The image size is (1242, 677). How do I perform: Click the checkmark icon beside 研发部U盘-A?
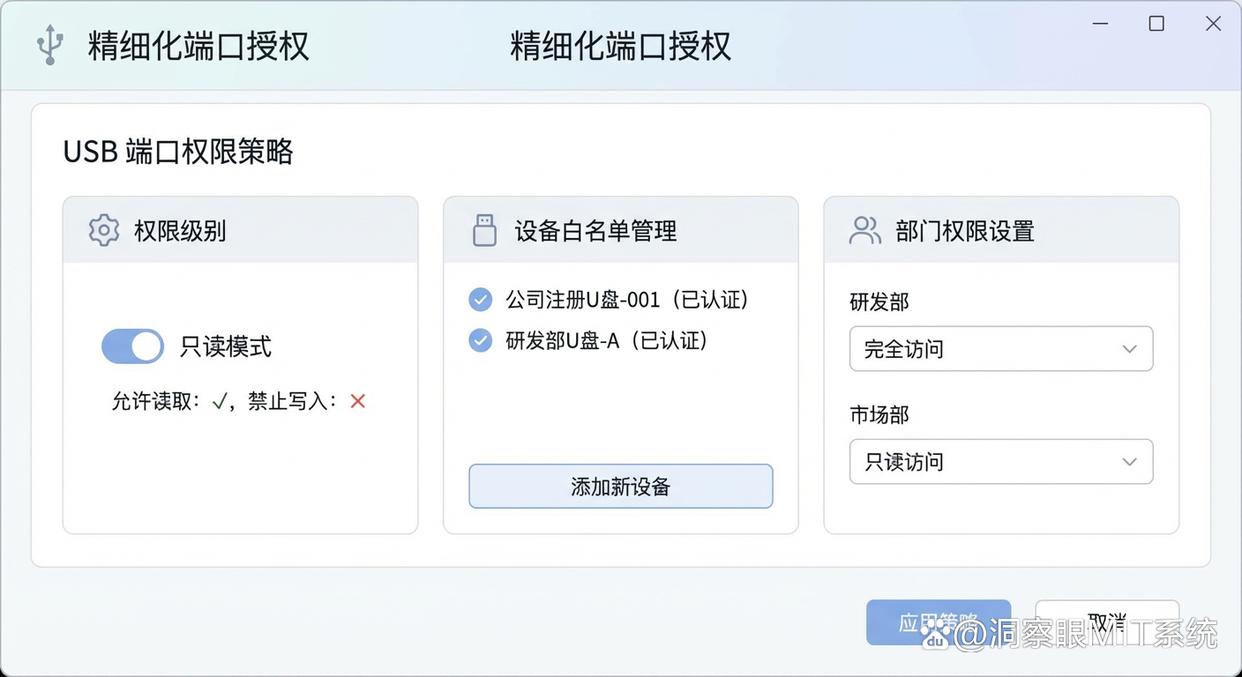[480, 340]
